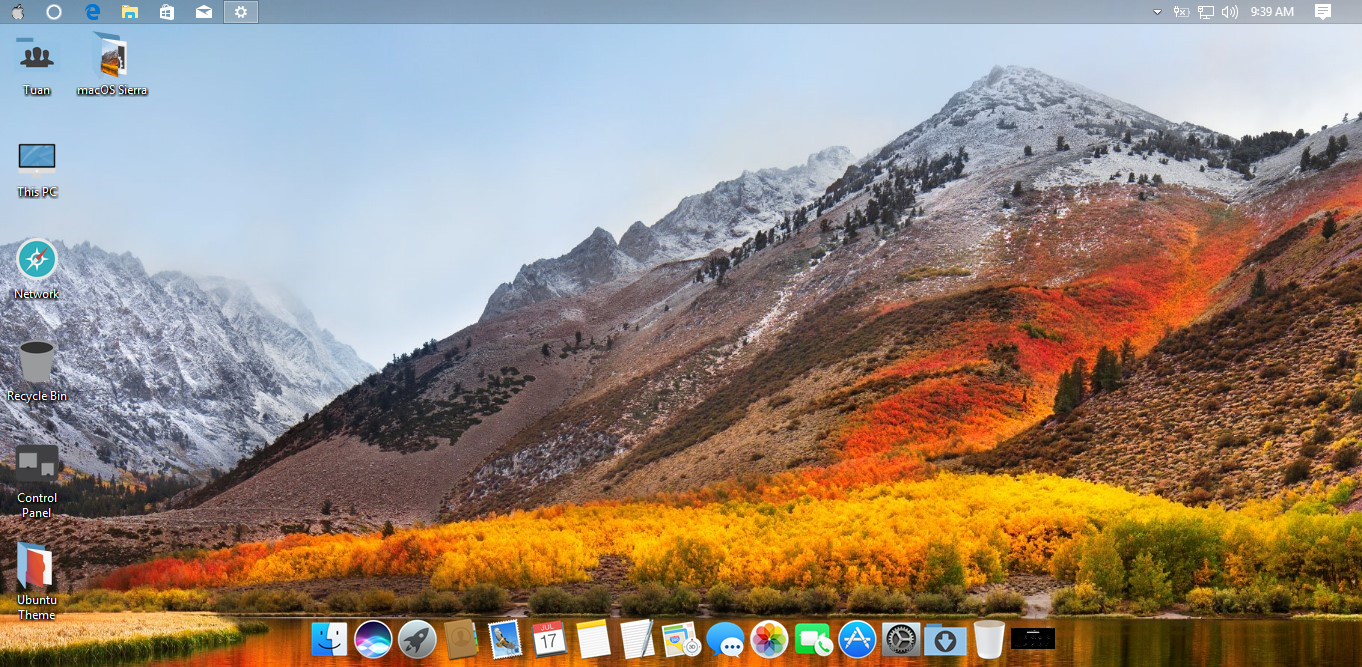Open the Mail stamp icon in dock

[505, 639]
